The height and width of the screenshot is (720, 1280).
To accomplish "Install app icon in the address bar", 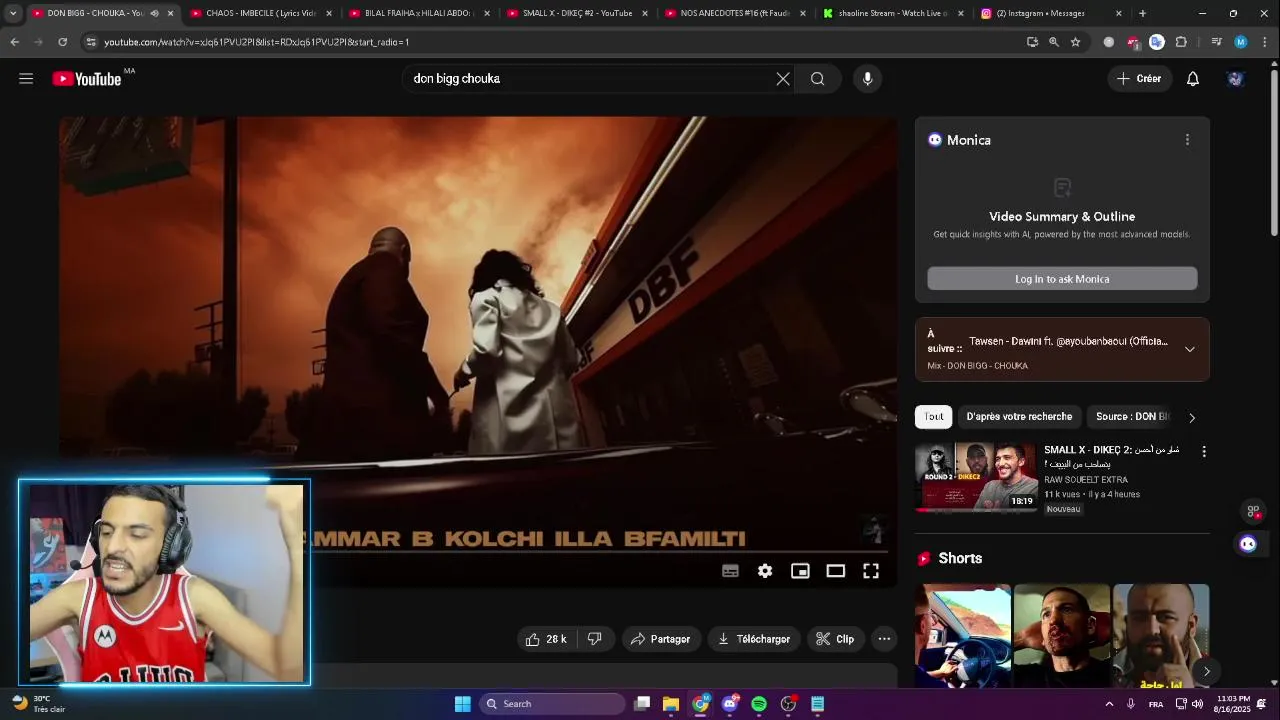I will 1032,42.
